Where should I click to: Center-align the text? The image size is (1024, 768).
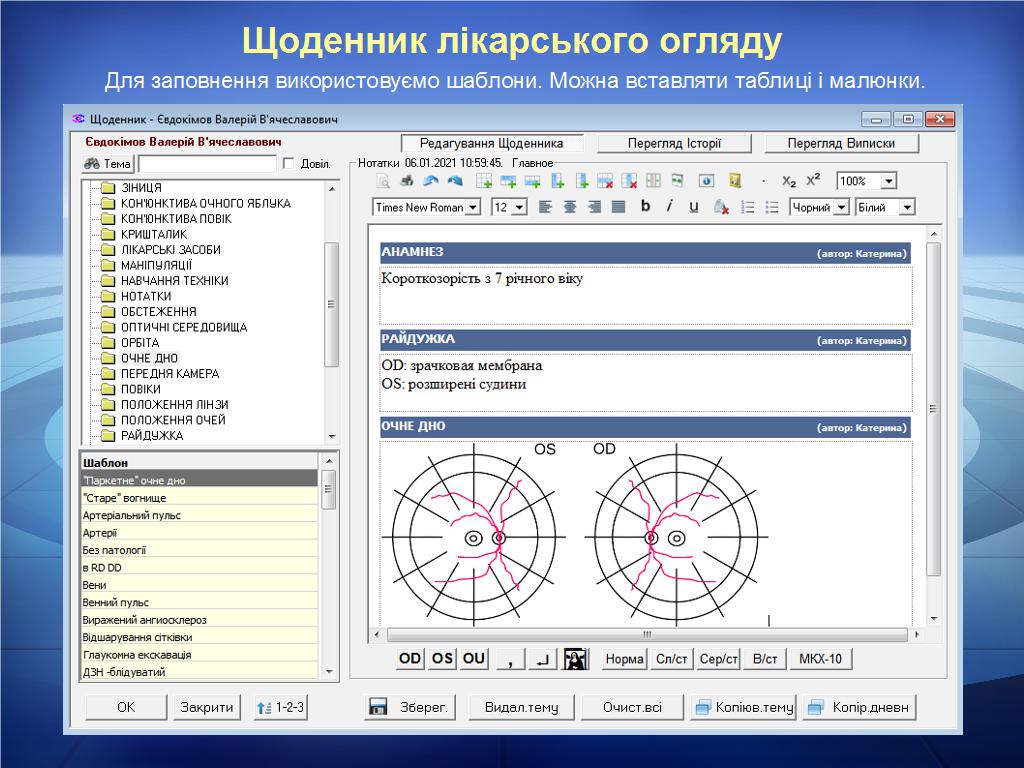(570, 207)
